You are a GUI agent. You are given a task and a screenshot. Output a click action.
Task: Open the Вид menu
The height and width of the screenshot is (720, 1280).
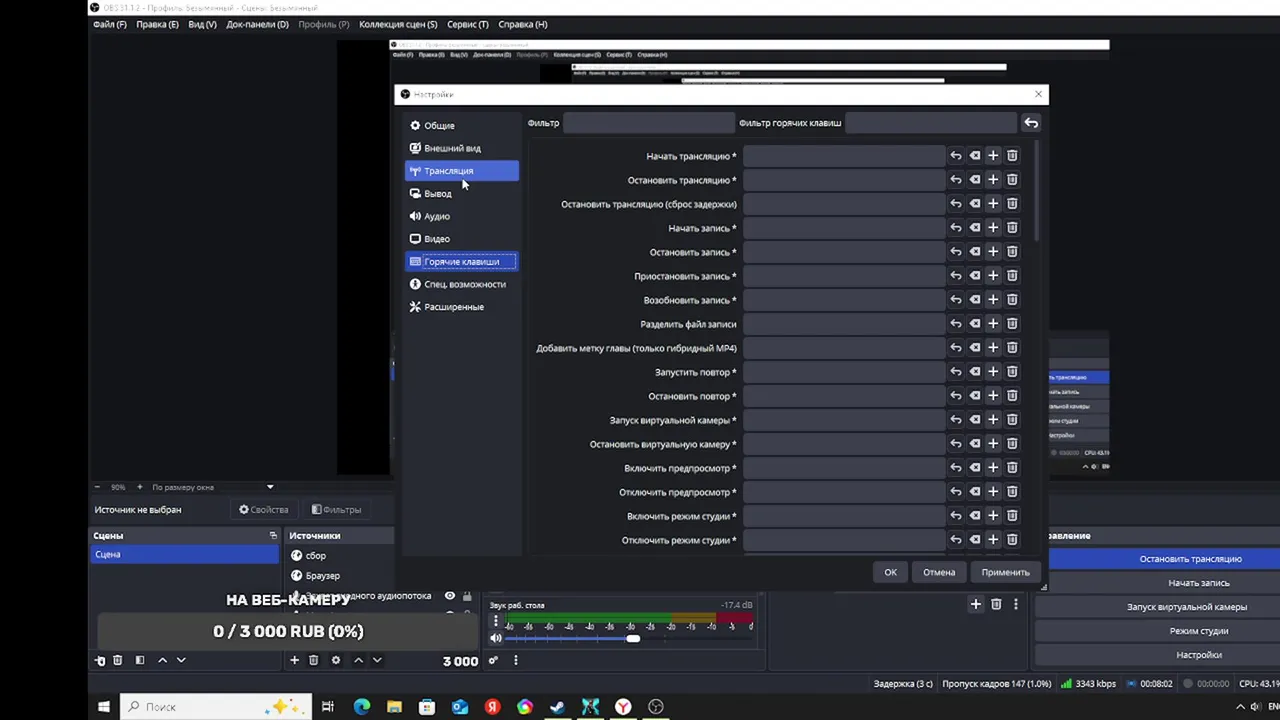click(202, 24)
